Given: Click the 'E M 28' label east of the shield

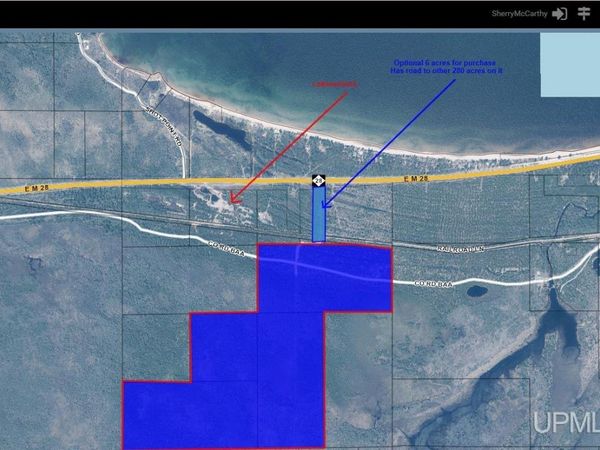Looking at the screenshot, I should coord(416,179).
